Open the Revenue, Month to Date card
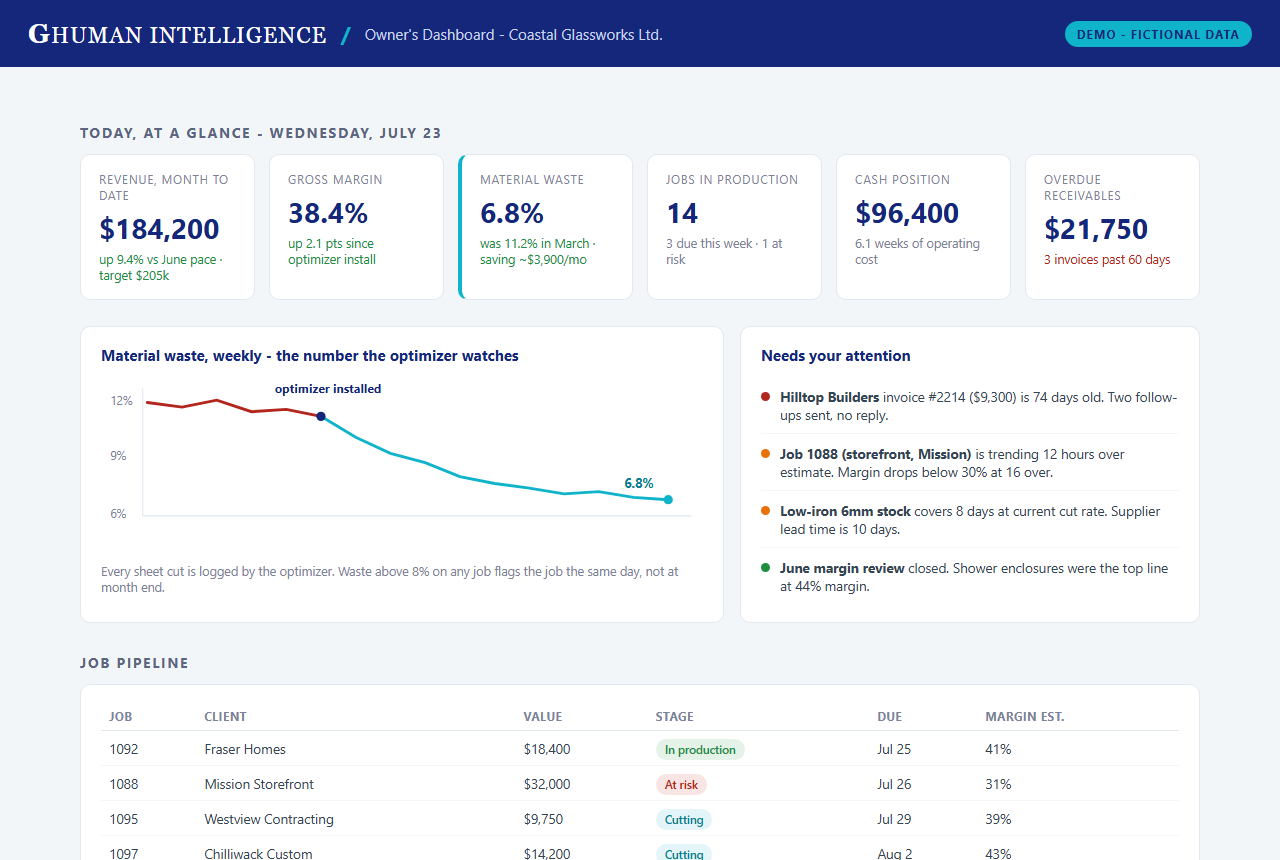Viewport: 1280px width, 860px height. [x=167, y=227]
